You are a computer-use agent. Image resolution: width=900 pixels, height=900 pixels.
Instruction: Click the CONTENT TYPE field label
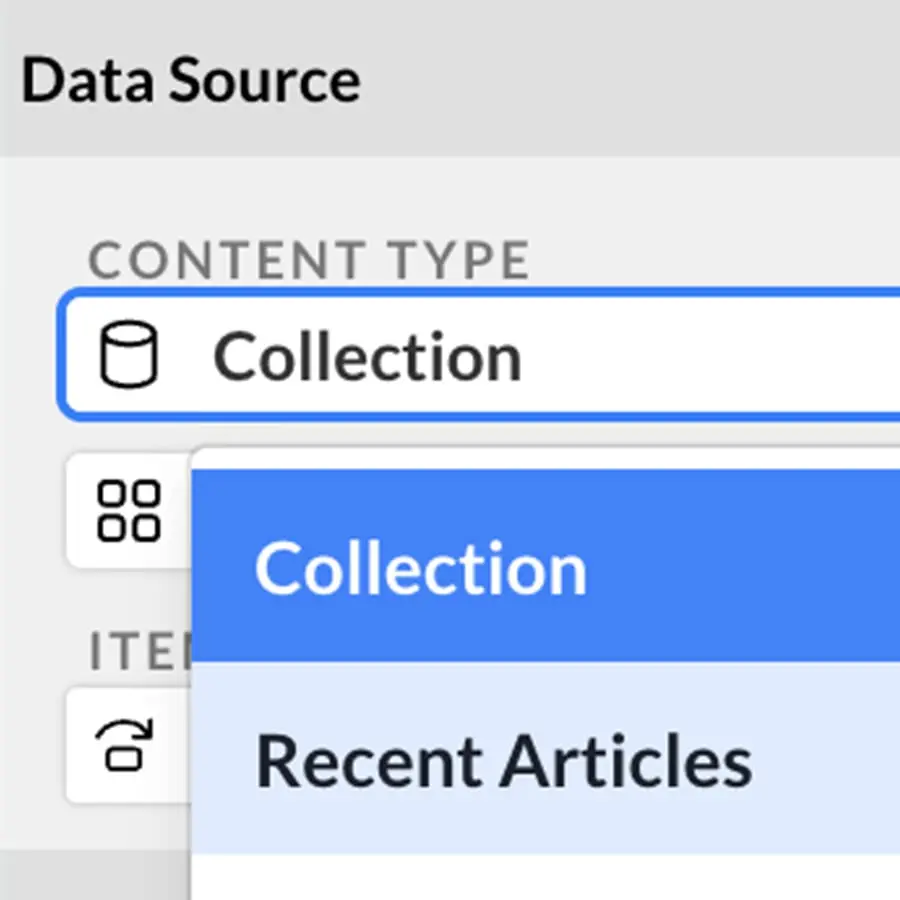tap(309, 261)
